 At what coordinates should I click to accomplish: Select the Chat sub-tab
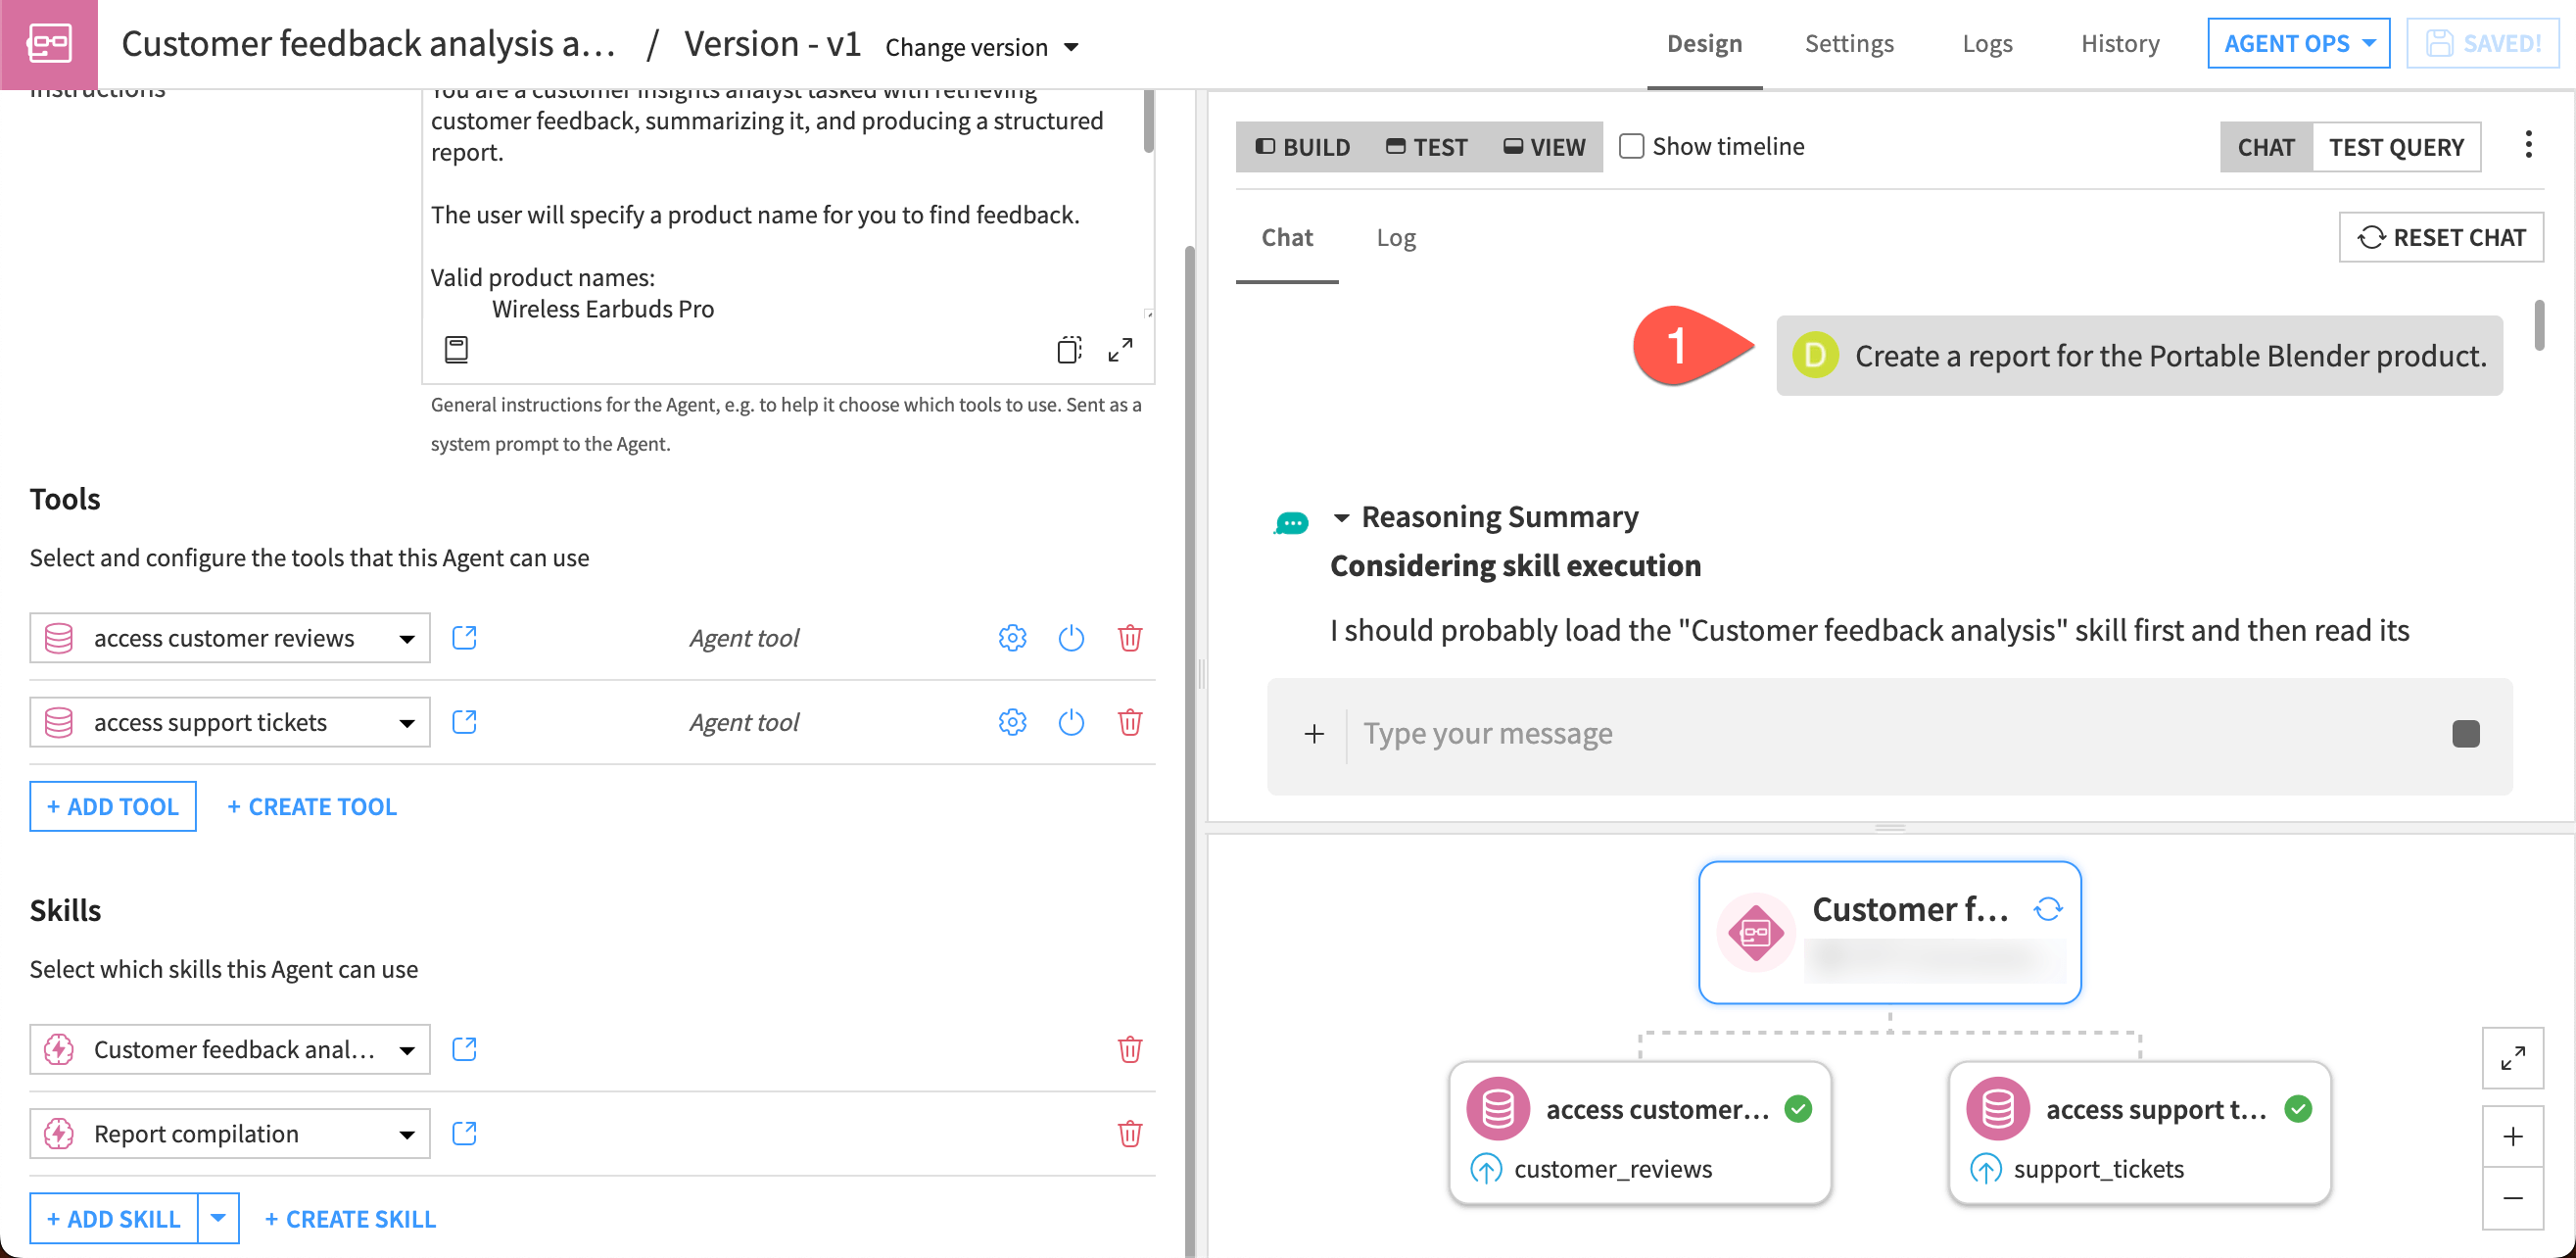(1286, 237)
